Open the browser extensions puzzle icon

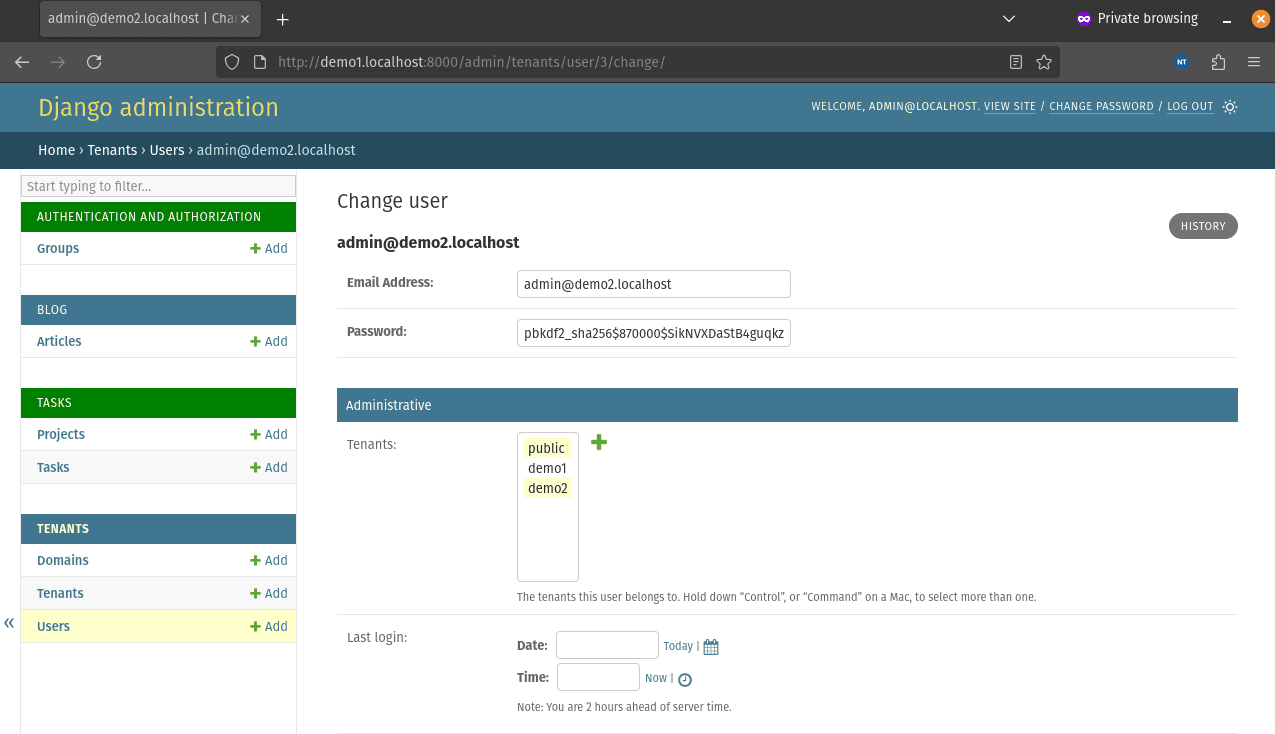tap(1218, 62)
